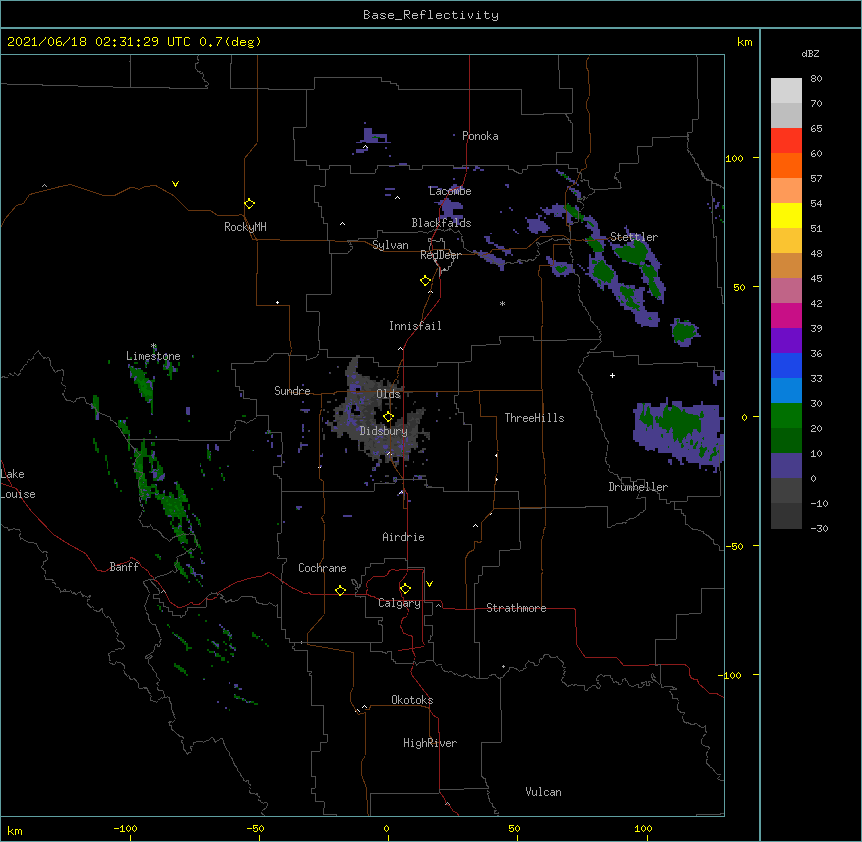Click the white plus marker north of Drumheller
Viewport: 862px width, 842px height.
coord(612,375)
